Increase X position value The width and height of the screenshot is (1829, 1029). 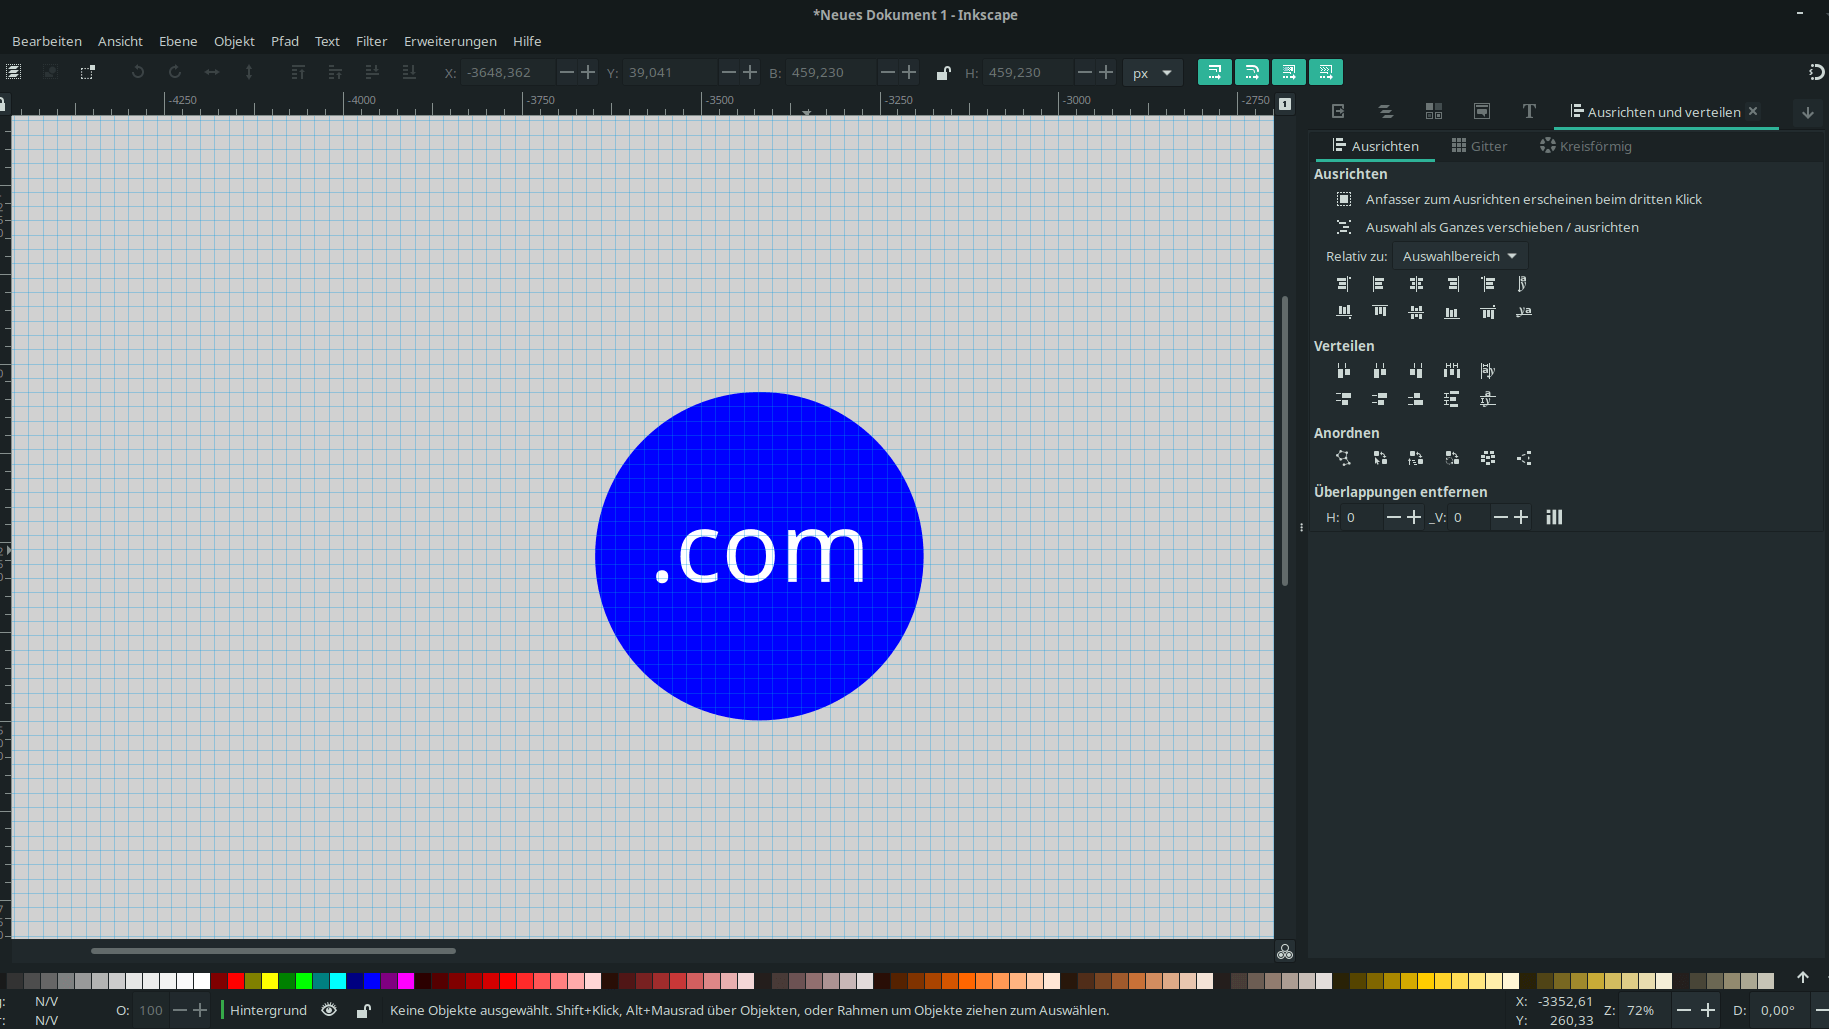click(x=588, y=72)
